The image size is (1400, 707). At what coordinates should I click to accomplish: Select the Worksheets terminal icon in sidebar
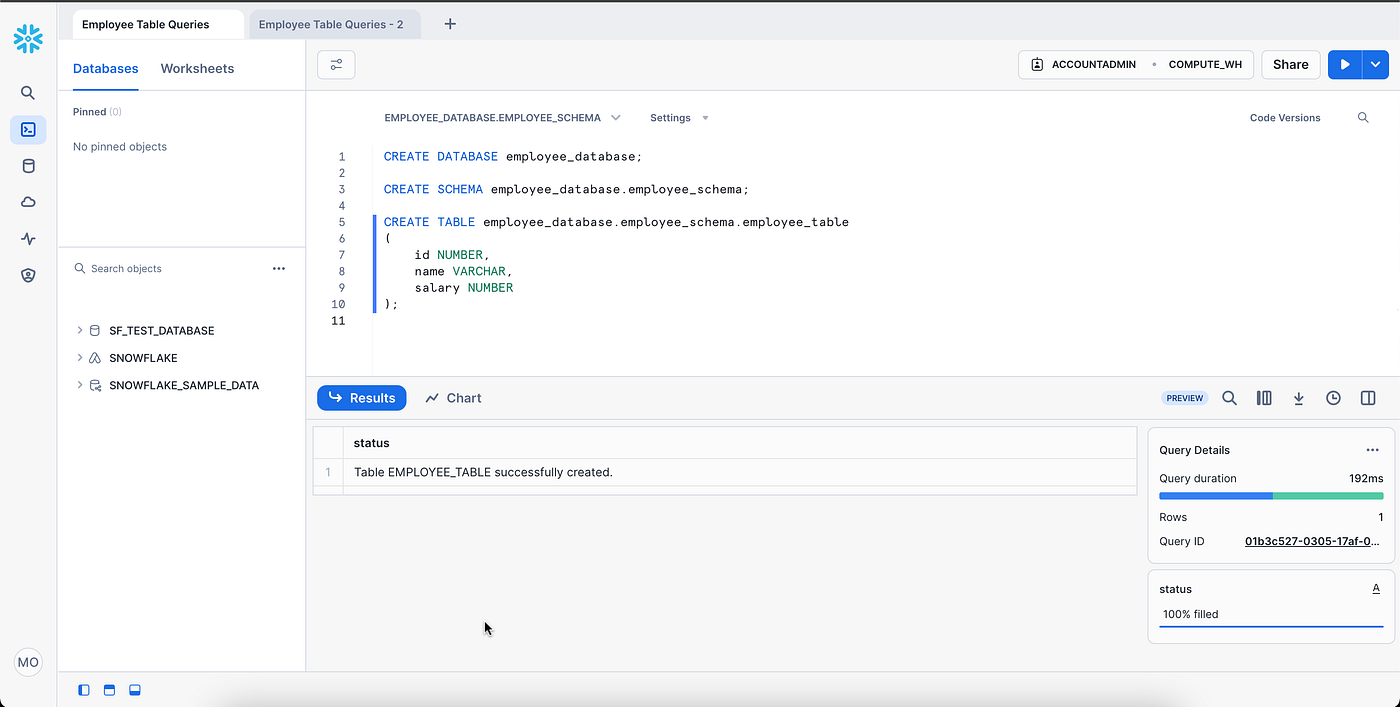(x=28, y=130)
